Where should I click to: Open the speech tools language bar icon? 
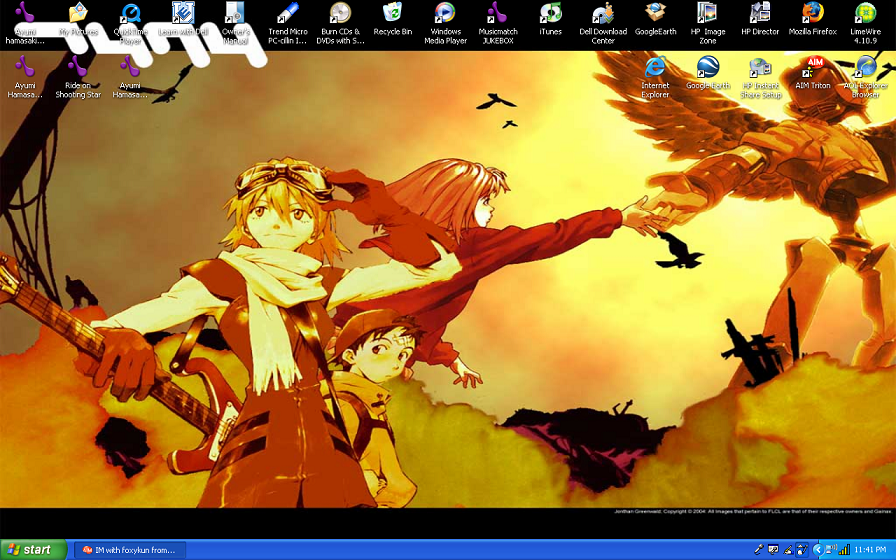[x=773, y=550]
